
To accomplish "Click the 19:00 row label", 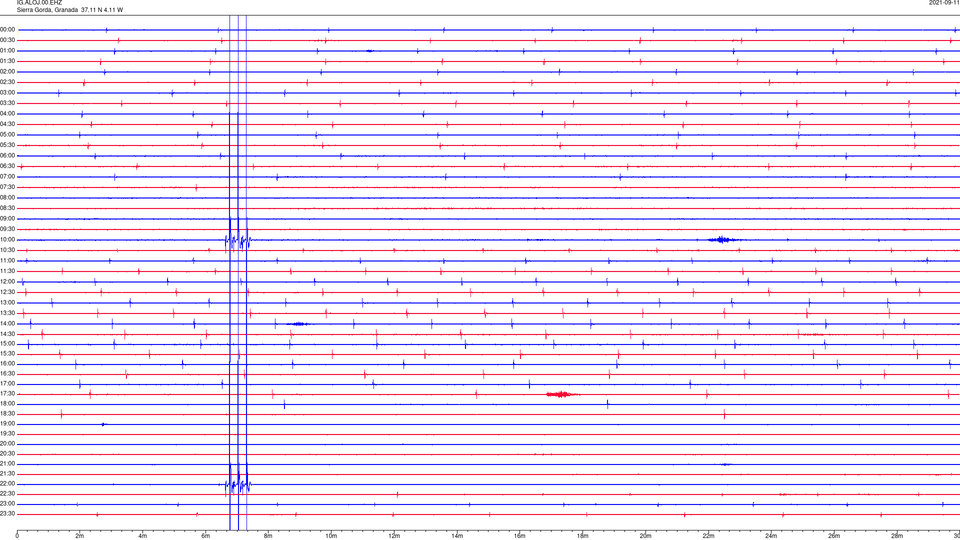I will click(x=7, y=424).
